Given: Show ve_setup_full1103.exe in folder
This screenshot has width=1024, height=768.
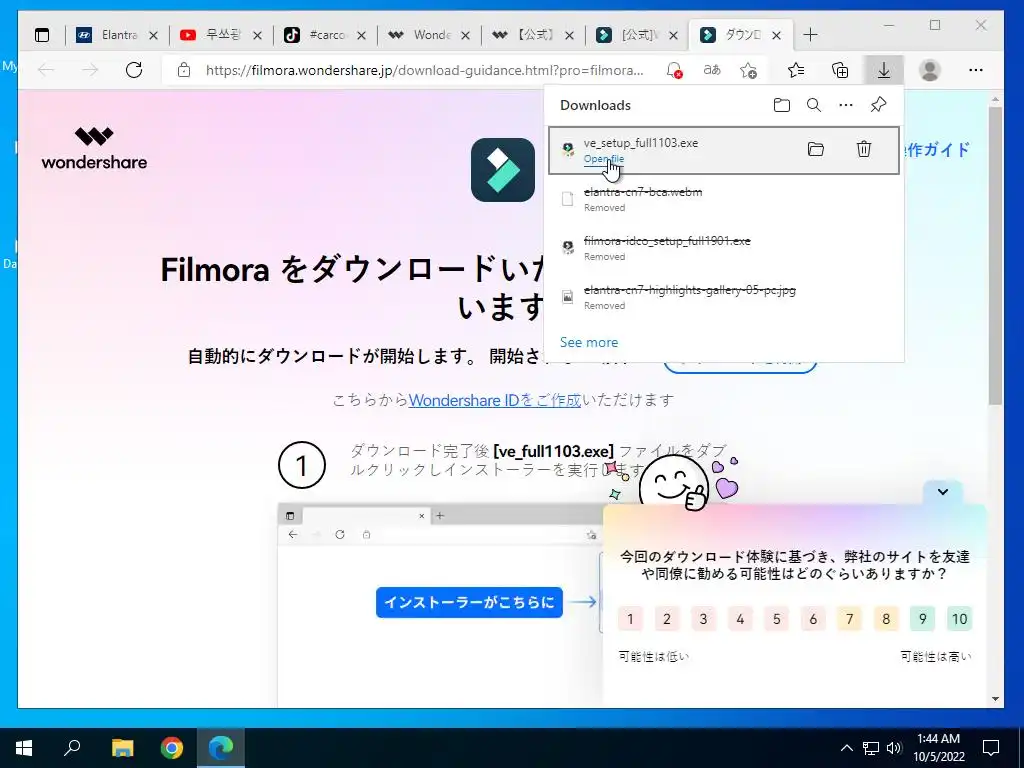Looking at the screenshot, I should click(816, 150).
